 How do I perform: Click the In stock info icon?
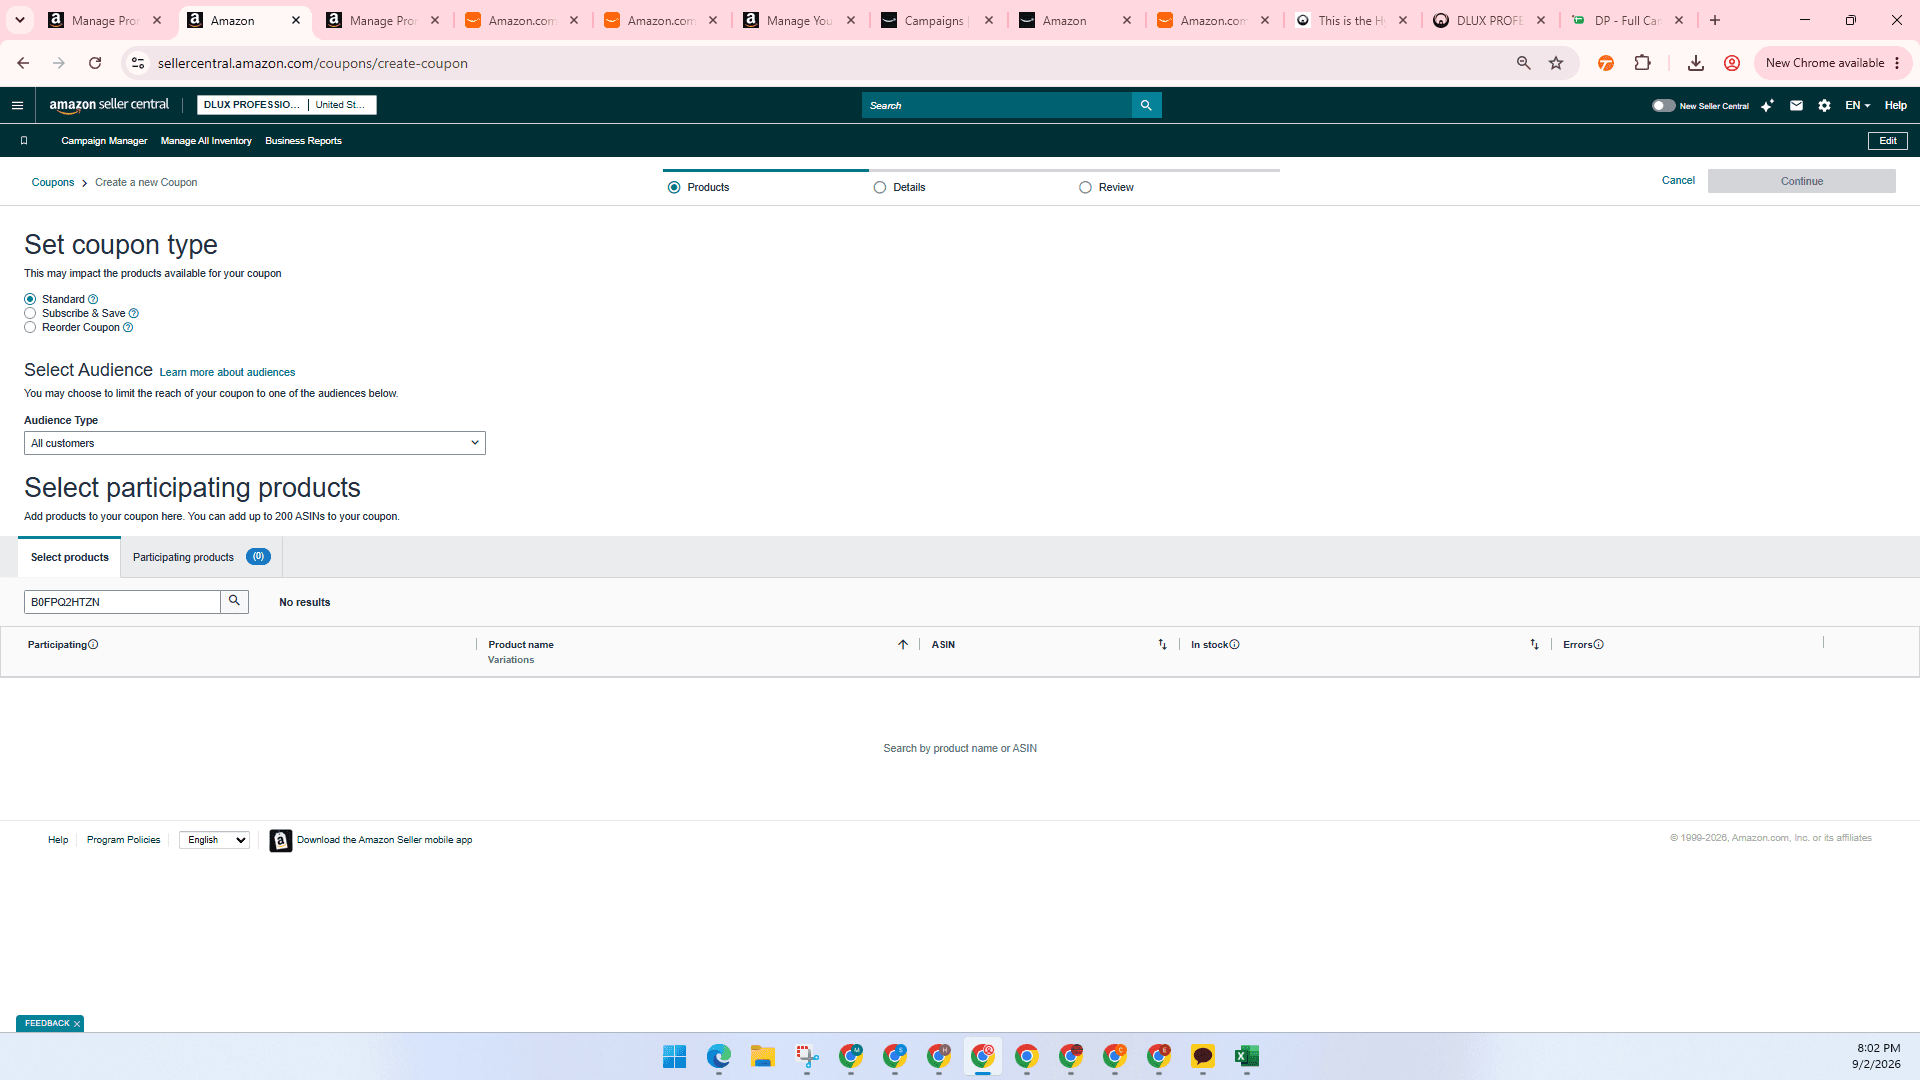click(x=1234, y=644)
